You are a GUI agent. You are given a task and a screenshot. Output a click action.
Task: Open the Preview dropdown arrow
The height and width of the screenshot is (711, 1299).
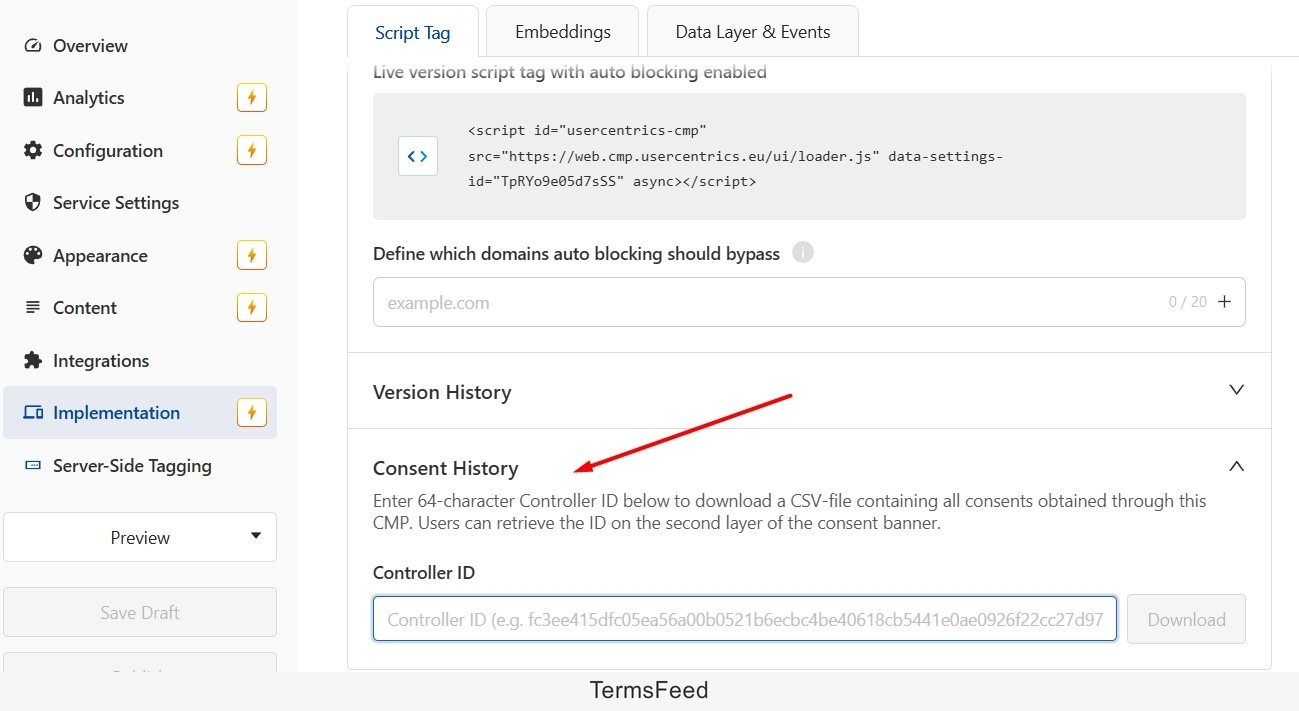(x=256, y=536)
